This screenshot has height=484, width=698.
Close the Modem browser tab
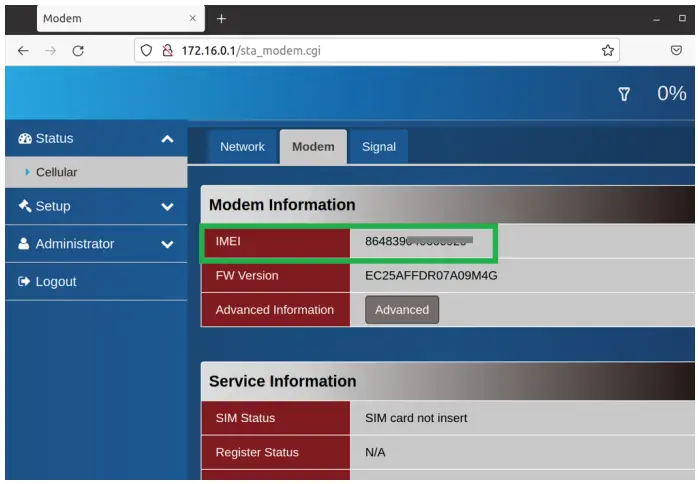tap(193, 18)
